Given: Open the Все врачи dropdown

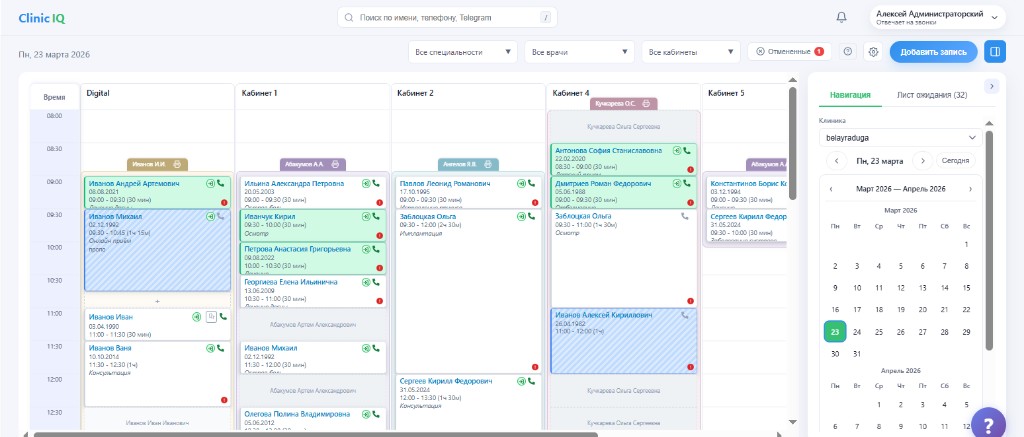Looking at the screenshot, I should [579, 52].
